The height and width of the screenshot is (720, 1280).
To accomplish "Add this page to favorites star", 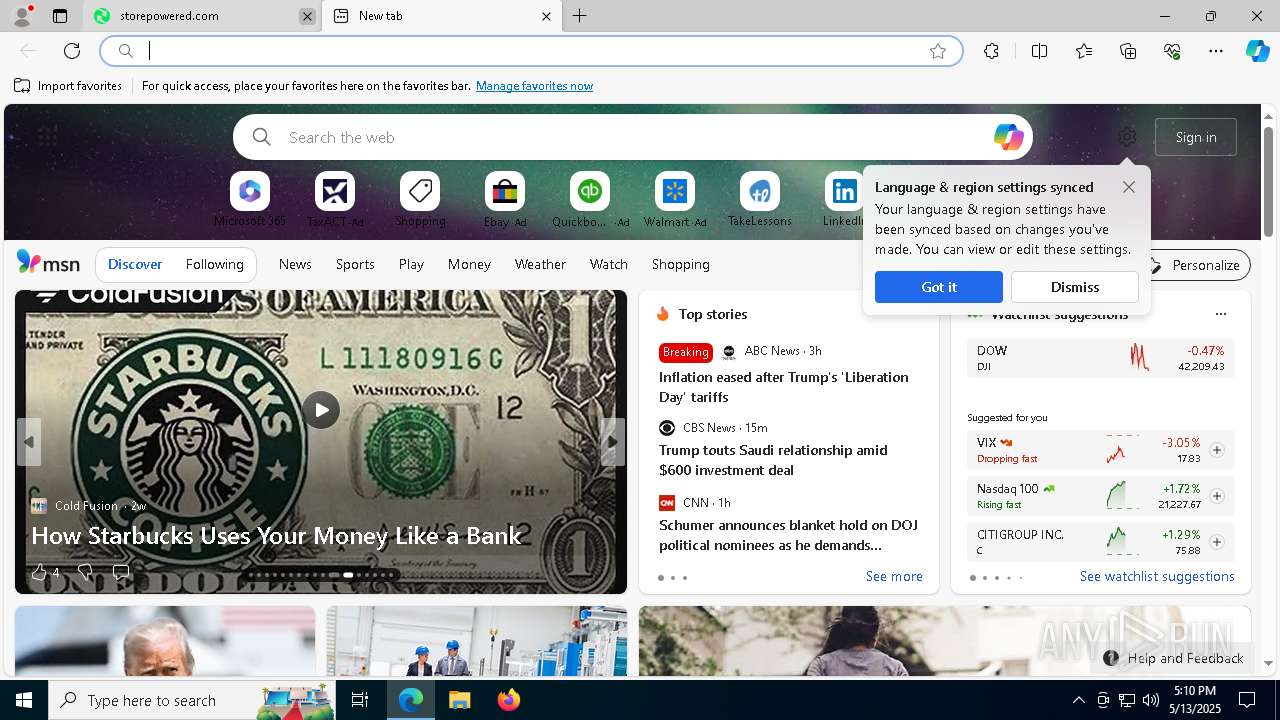I will [x=938, y=51].
